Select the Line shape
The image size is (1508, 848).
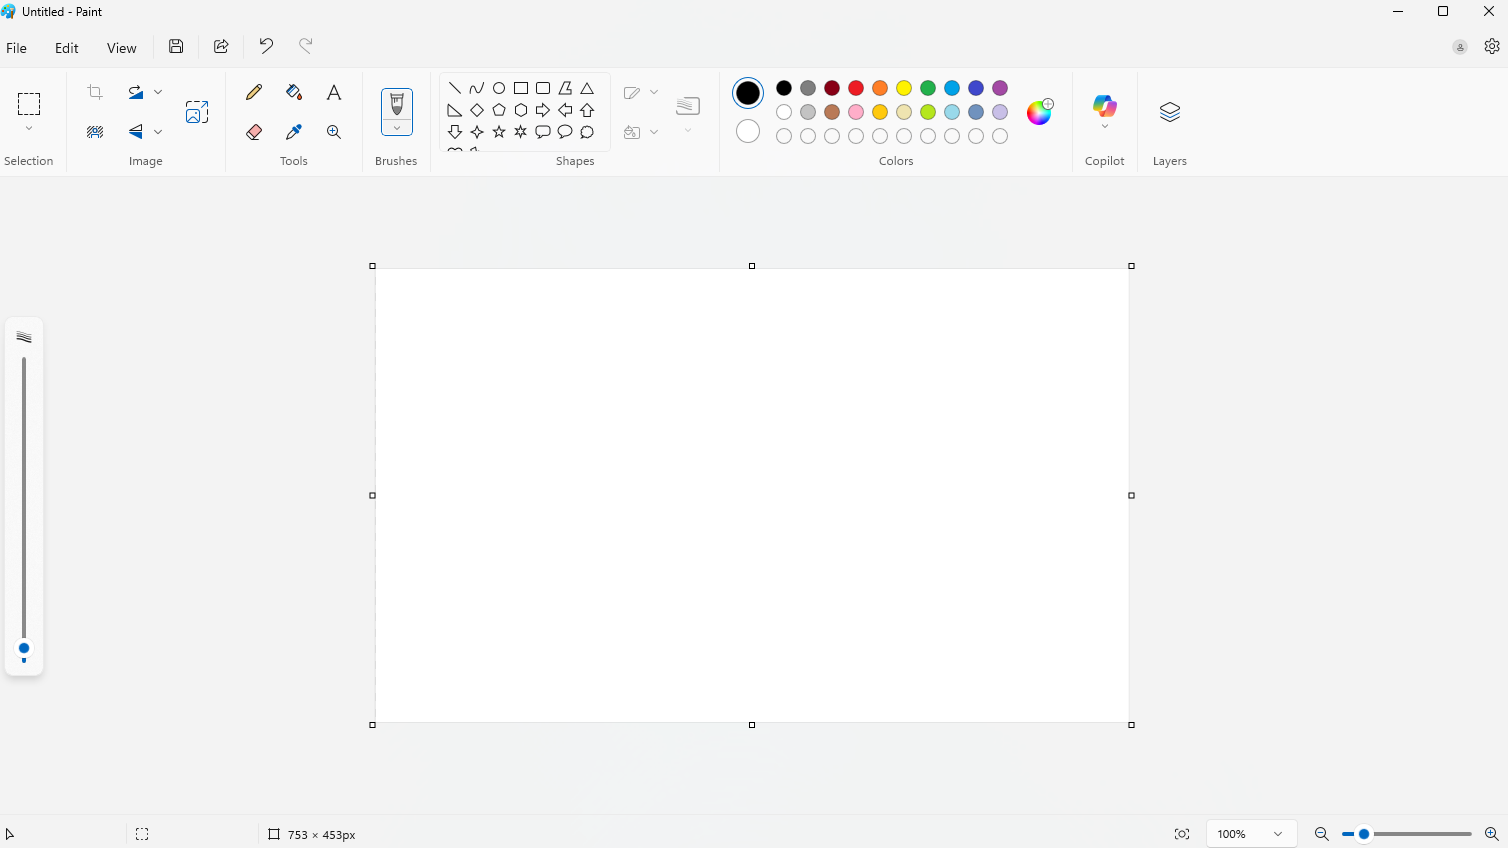click(455, 88)
